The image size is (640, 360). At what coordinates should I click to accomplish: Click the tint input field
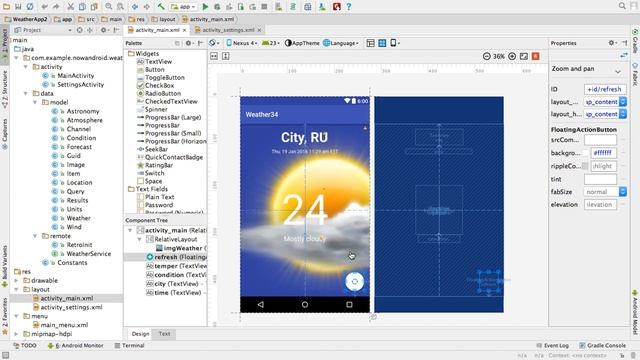pyautogui.click(x=600, y=179)
